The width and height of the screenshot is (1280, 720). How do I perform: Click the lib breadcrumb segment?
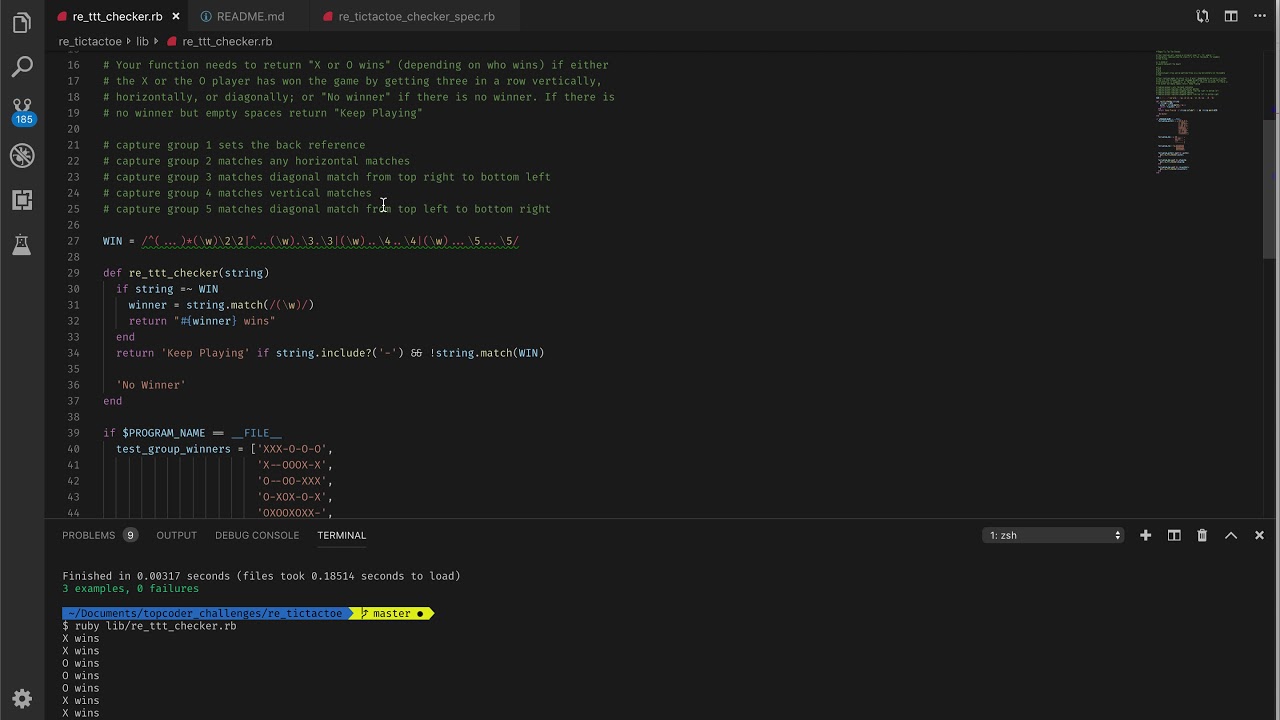coord(142,41)
